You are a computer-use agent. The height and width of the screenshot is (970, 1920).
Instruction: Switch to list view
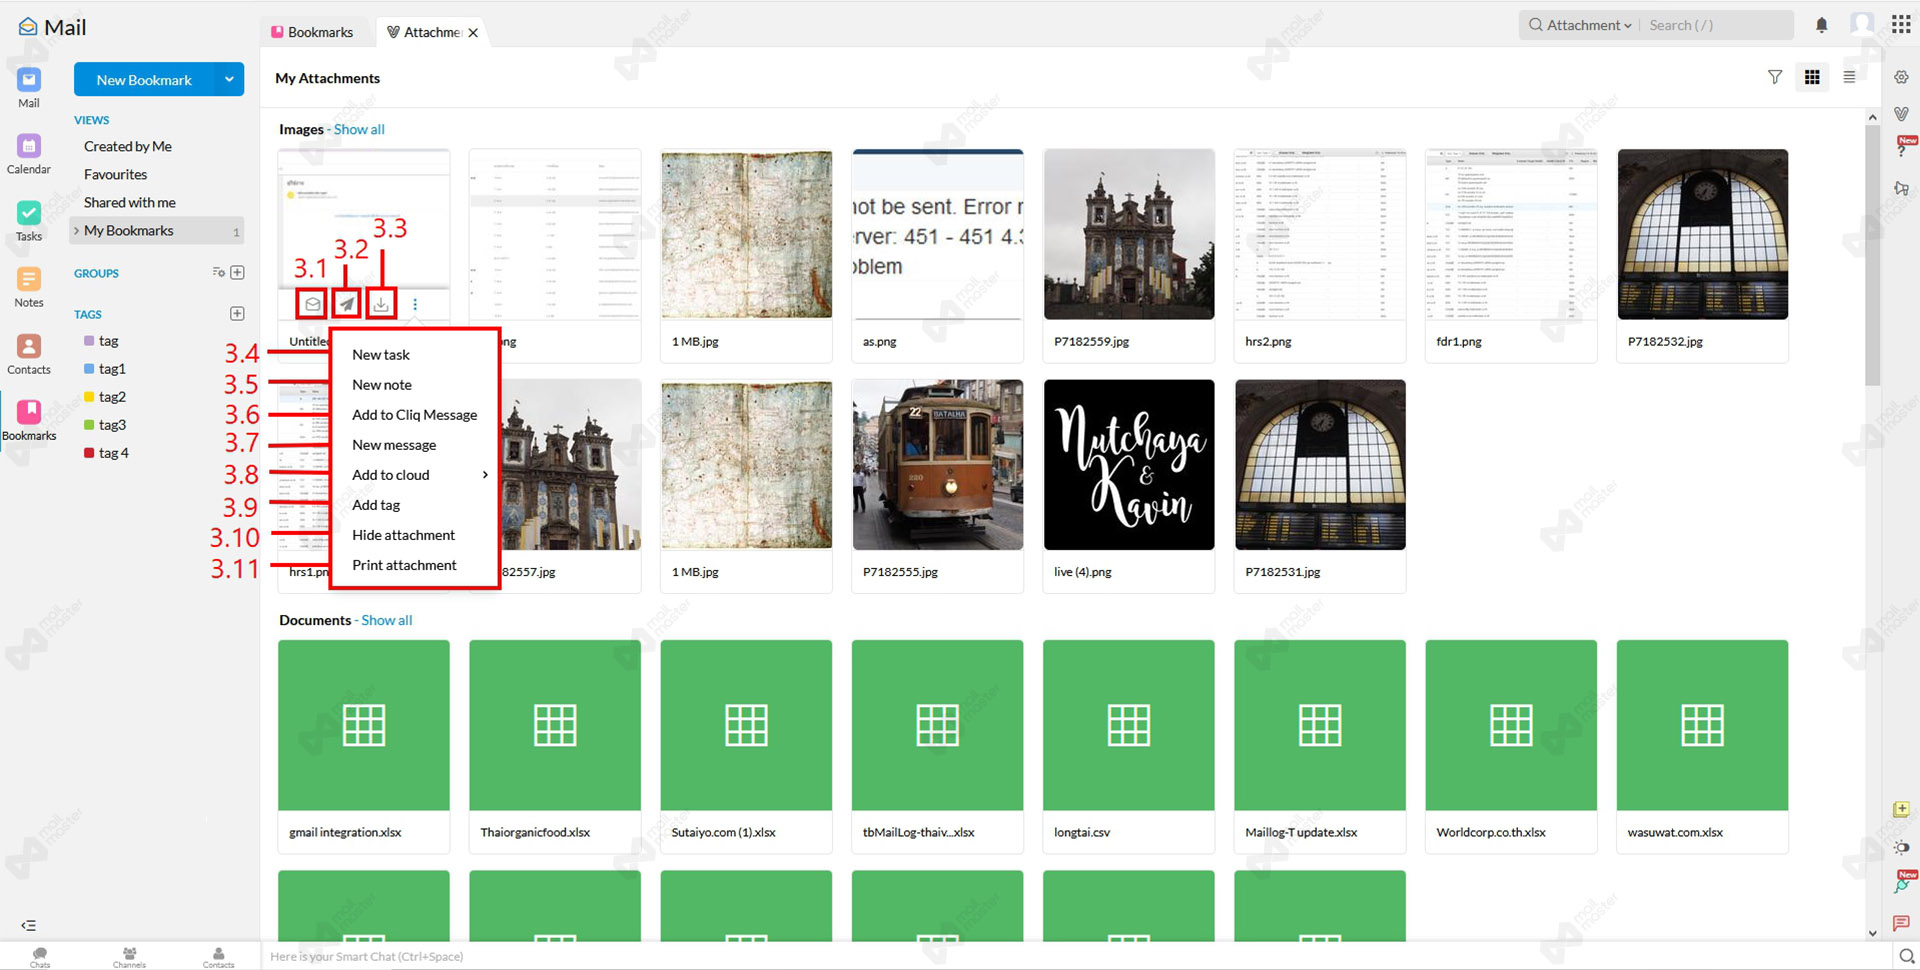(1849, 77)
